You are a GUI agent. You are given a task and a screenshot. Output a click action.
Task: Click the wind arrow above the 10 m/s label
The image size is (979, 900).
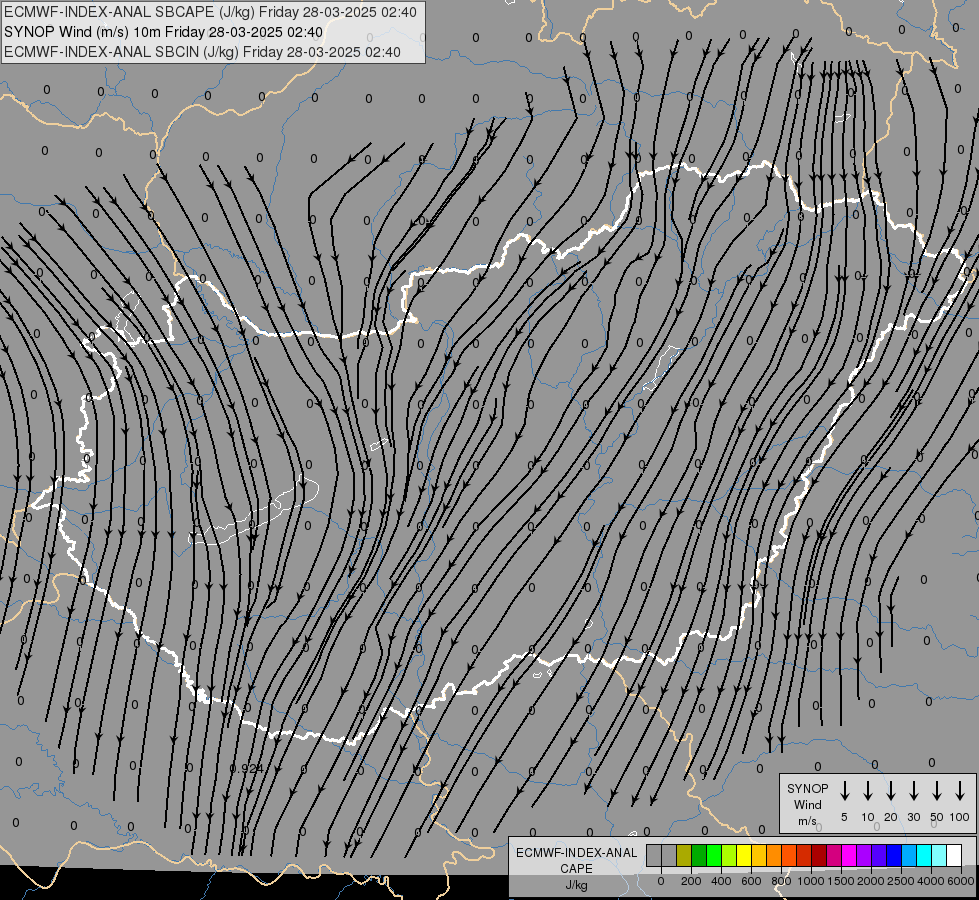coord(868,791)
